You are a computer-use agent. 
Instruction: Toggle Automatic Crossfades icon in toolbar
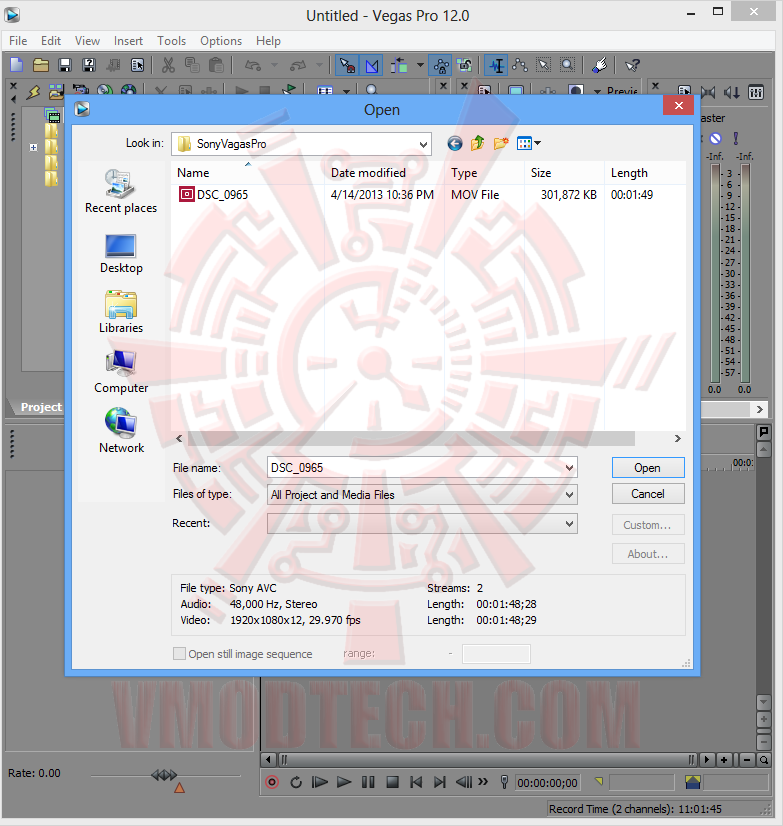click(x=371, y=65)
